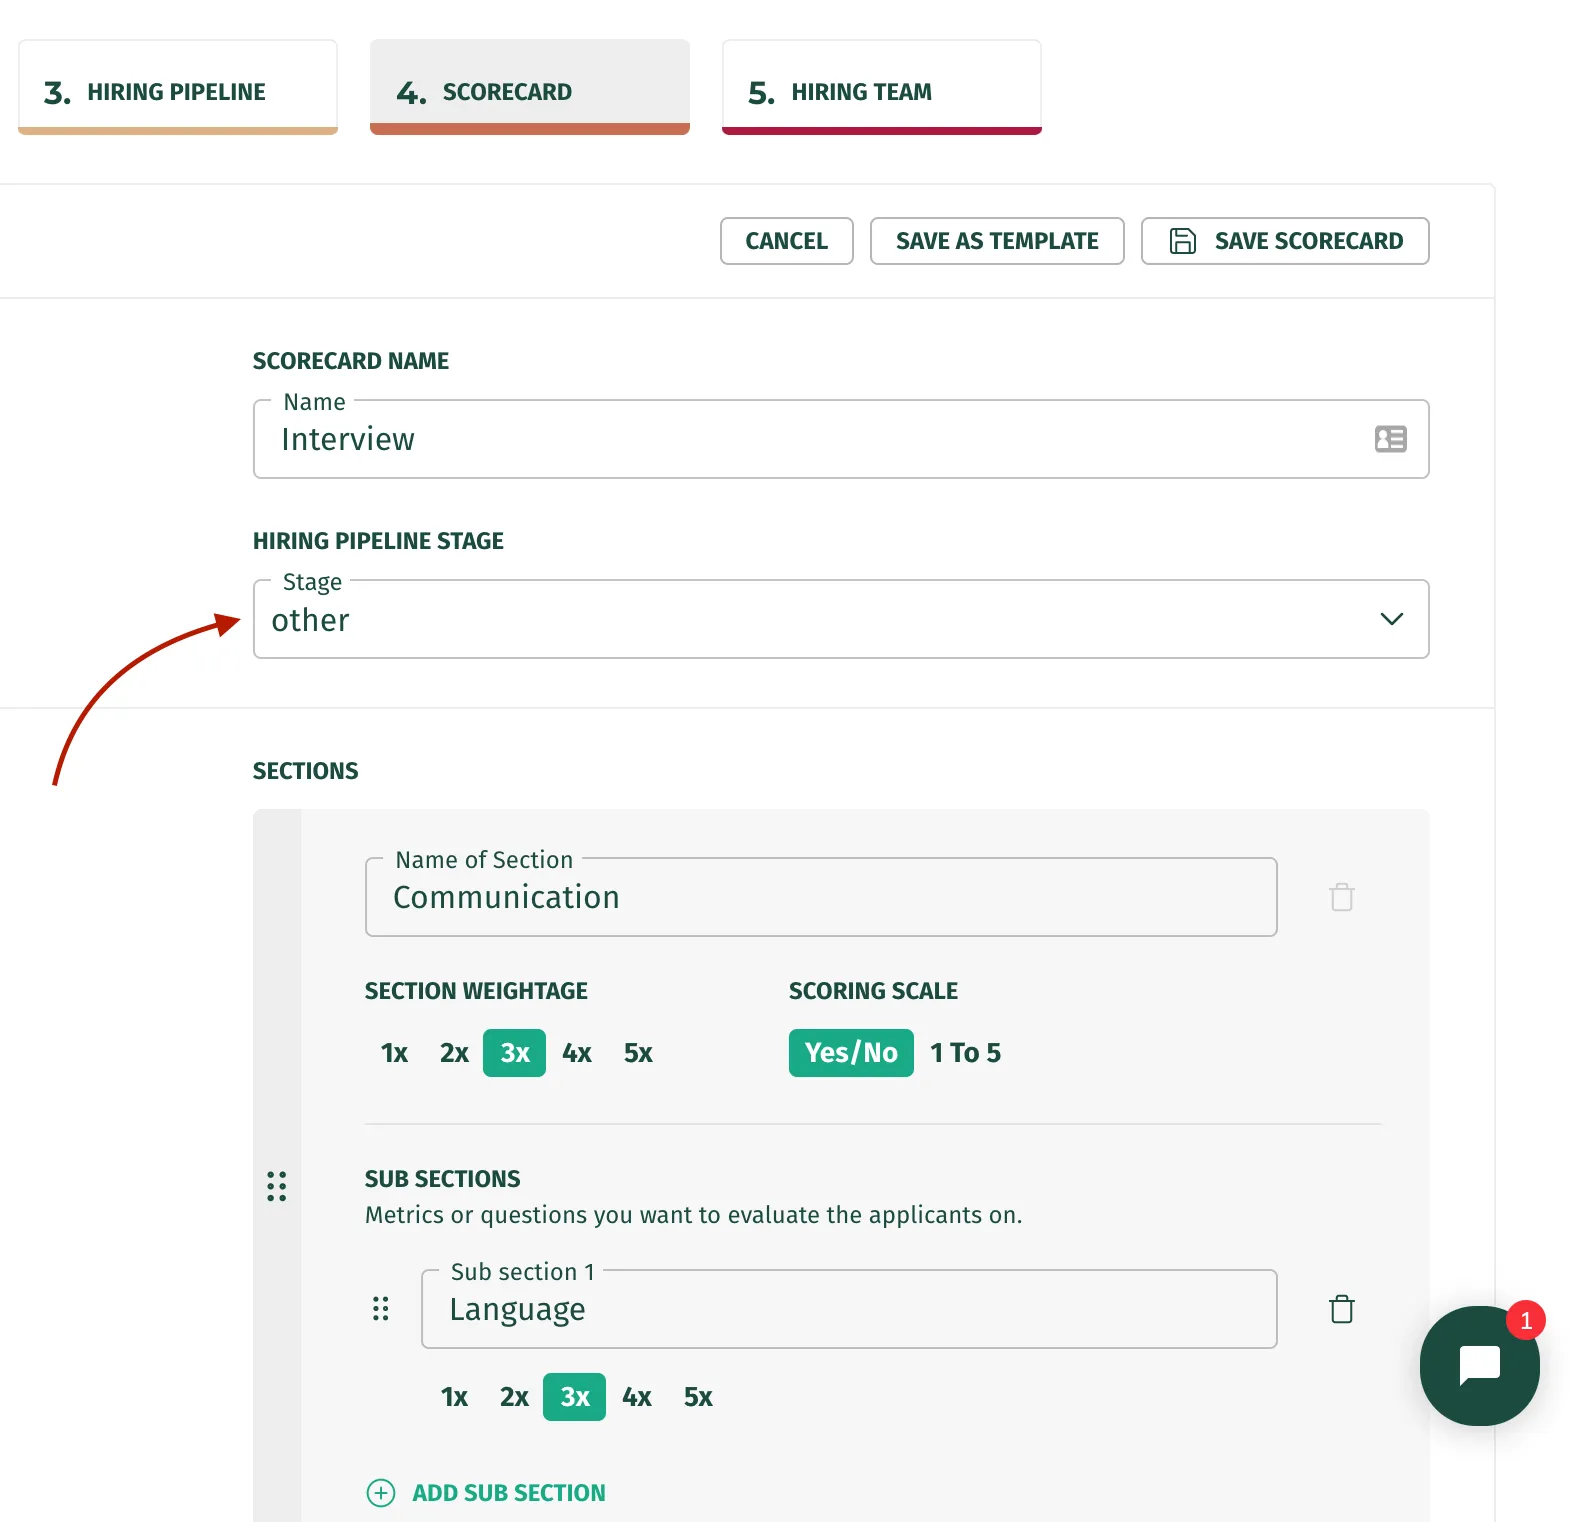
Task: Choose Yes/No scoring scale
Action: pyautogui.click(x=851, y=1053)
